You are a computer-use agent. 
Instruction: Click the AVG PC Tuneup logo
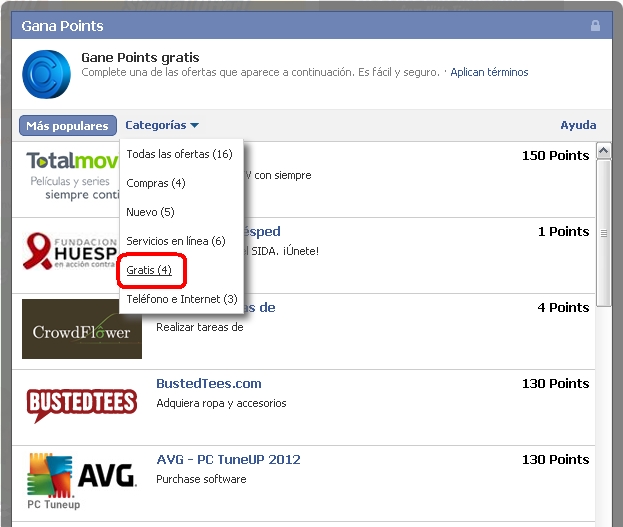[82, 481]
